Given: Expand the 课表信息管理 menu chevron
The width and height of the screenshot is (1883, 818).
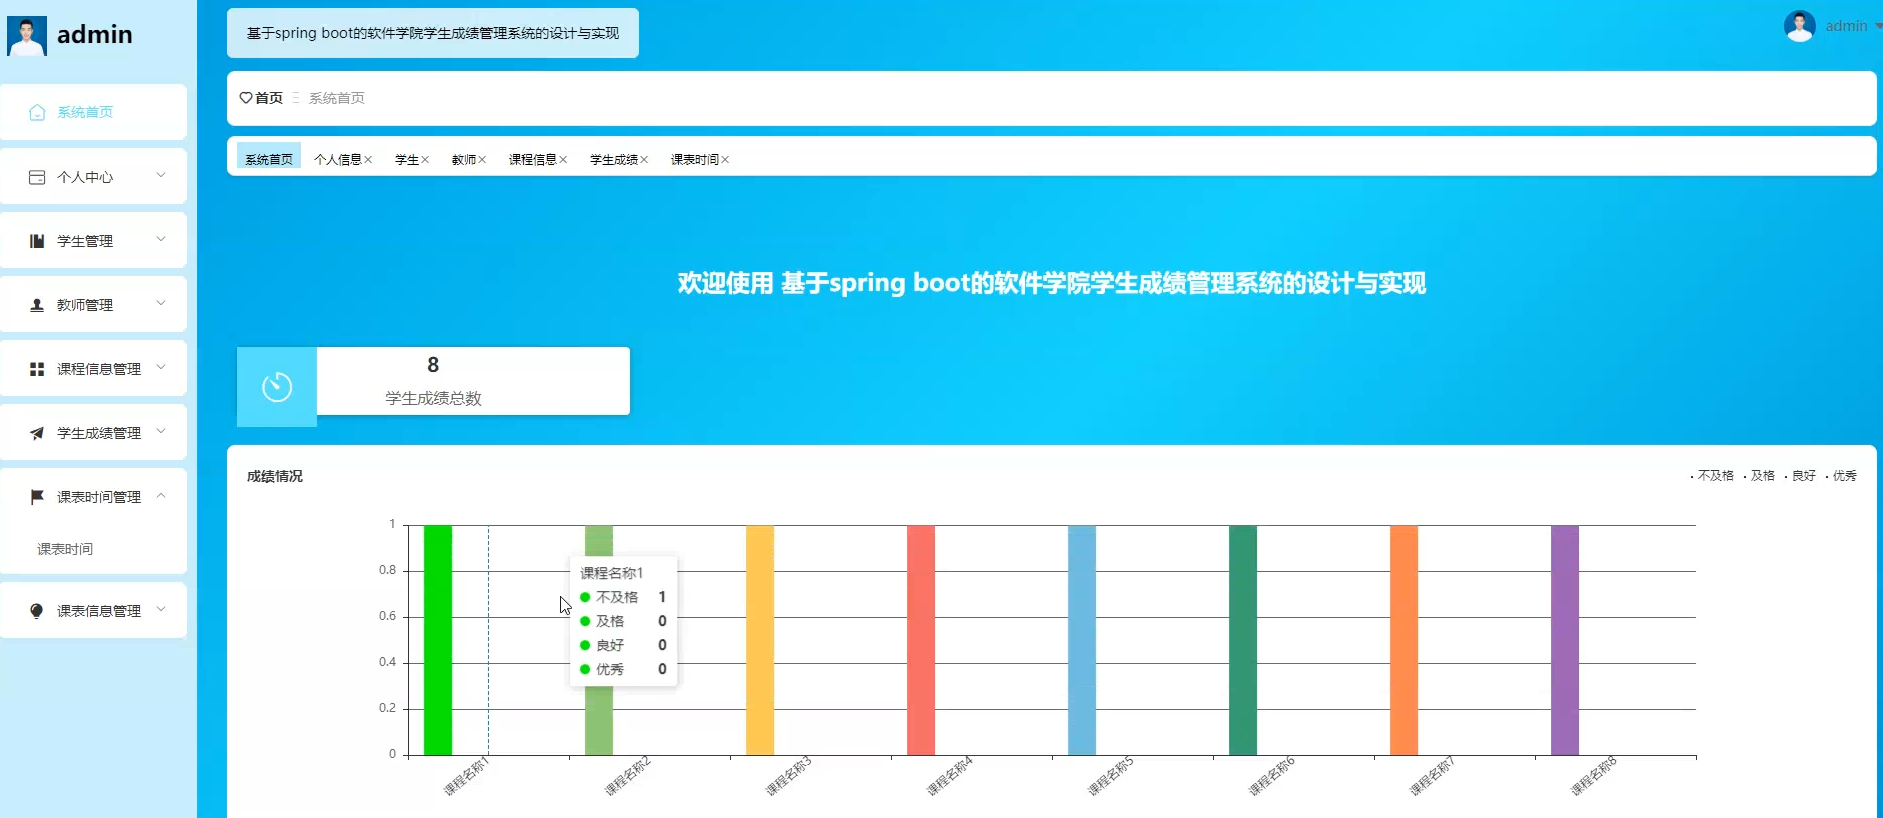Looking at the screenshot, I should (x=161, y=610).
